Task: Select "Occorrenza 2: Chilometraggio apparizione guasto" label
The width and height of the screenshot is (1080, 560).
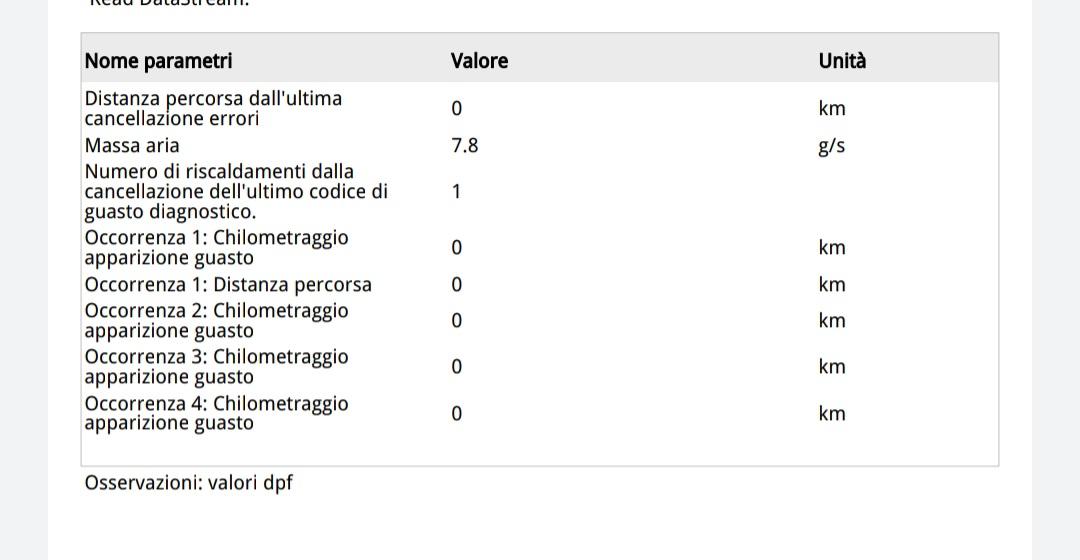Action: 216,320
